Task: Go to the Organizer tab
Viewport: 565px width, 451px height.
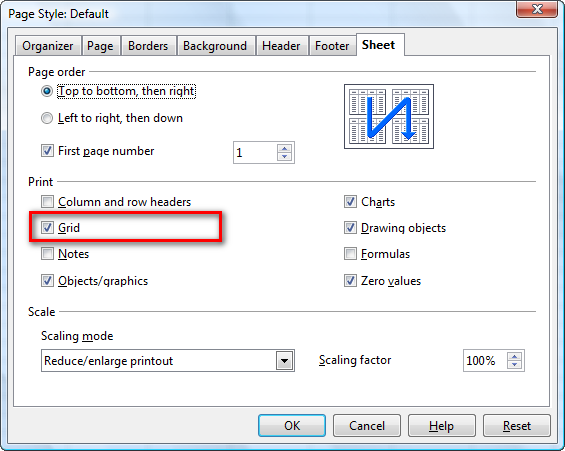Action: pos(48,46)
